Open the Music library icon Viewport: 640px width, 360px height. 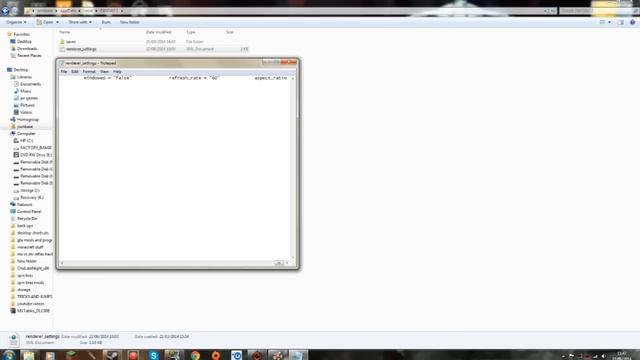pyautogui.click(x=16, y=91)
